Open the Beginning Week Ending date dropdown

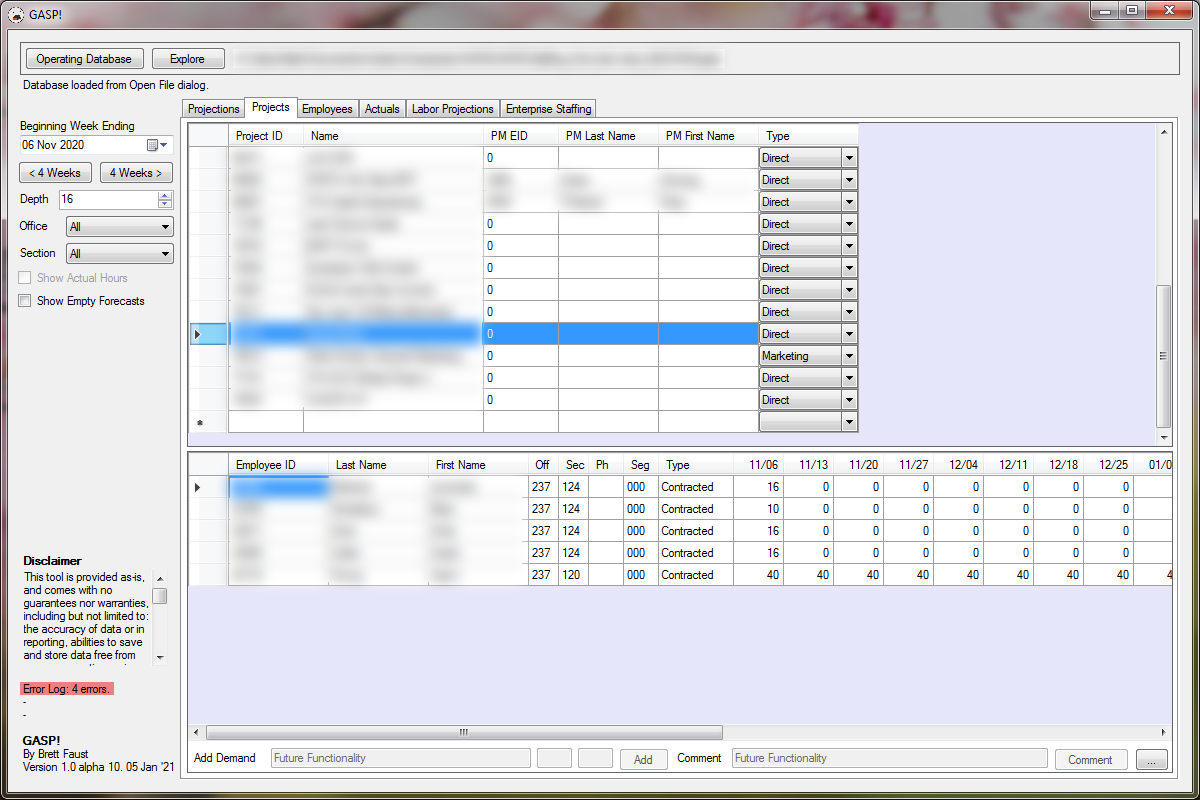165,145
